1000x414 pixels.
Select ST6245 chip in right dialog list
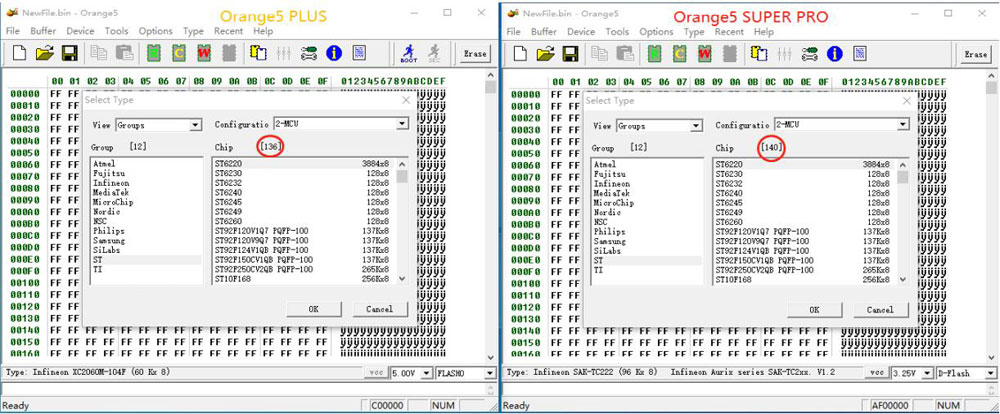click(x=729, y=203)
